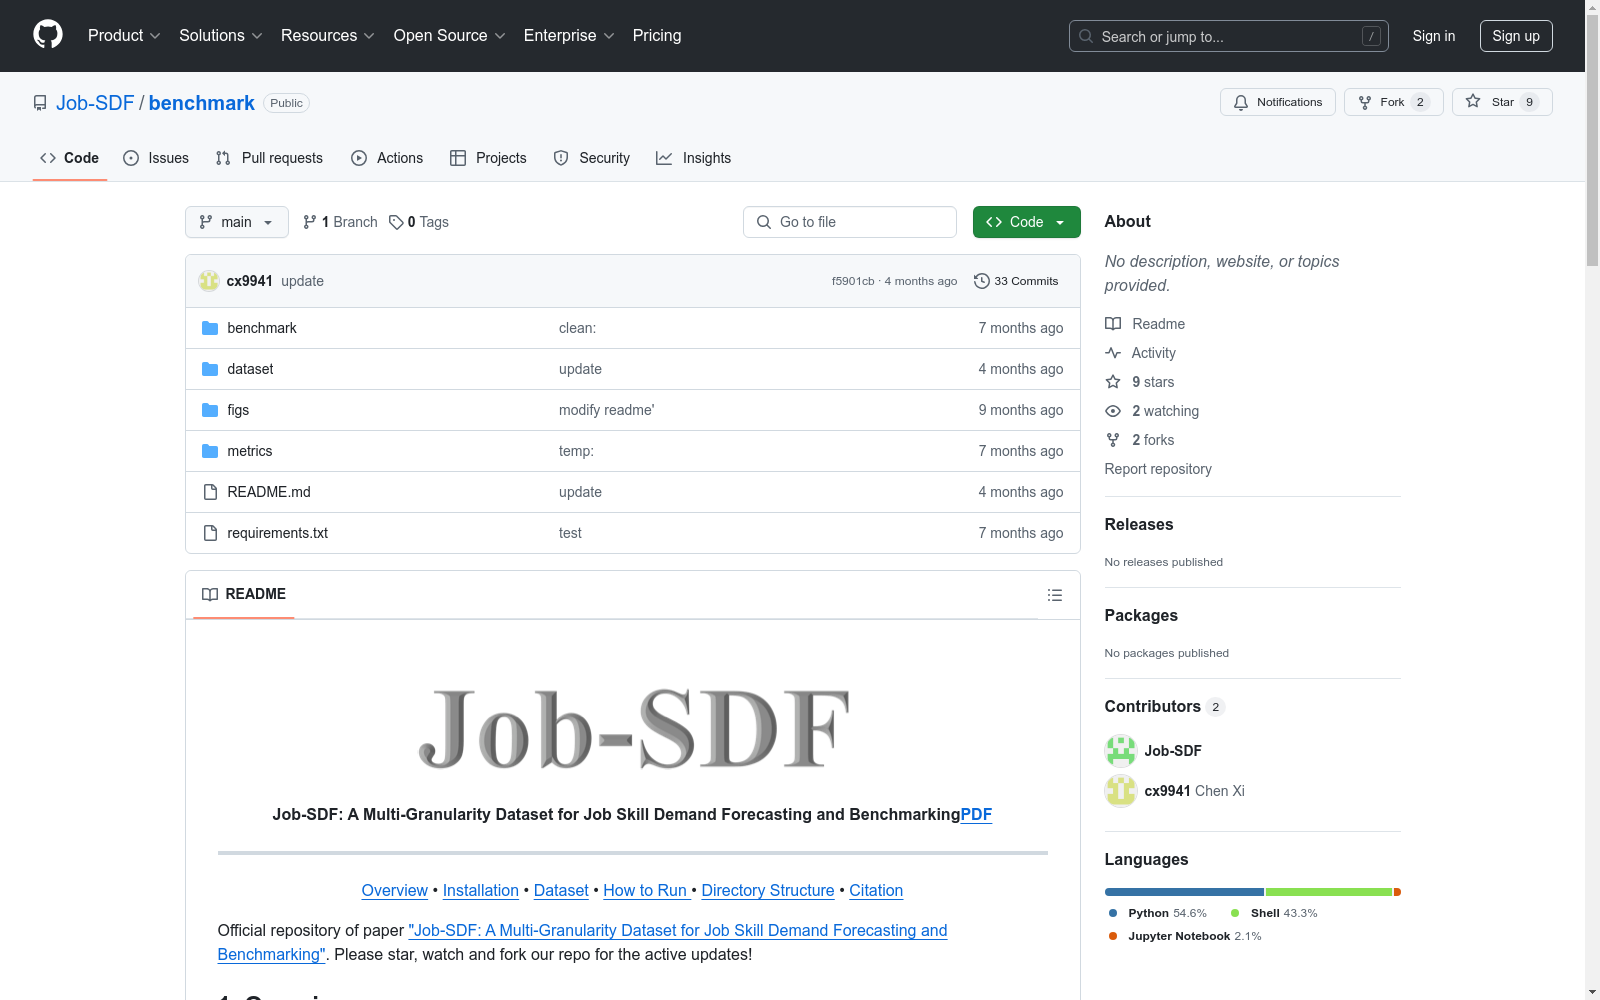This screenshot has height=1000, width=1600.
Task: Jump to Directory Structure section
Action: [768, 890]
